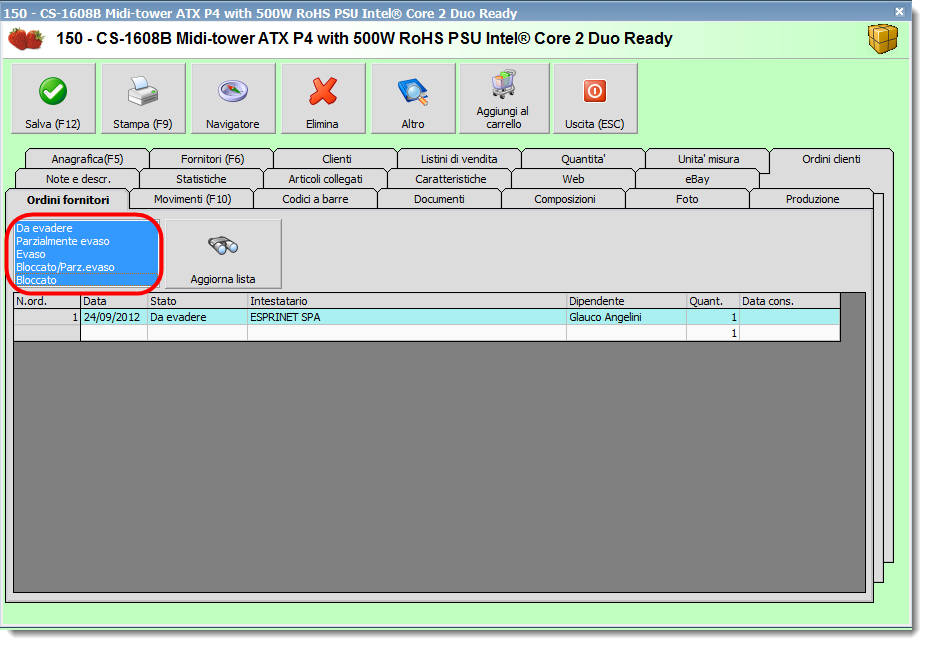Select 'Bloccato/Parz.evaso' in the status list
This screenshot has height=645, width=927.
[86, 267]
